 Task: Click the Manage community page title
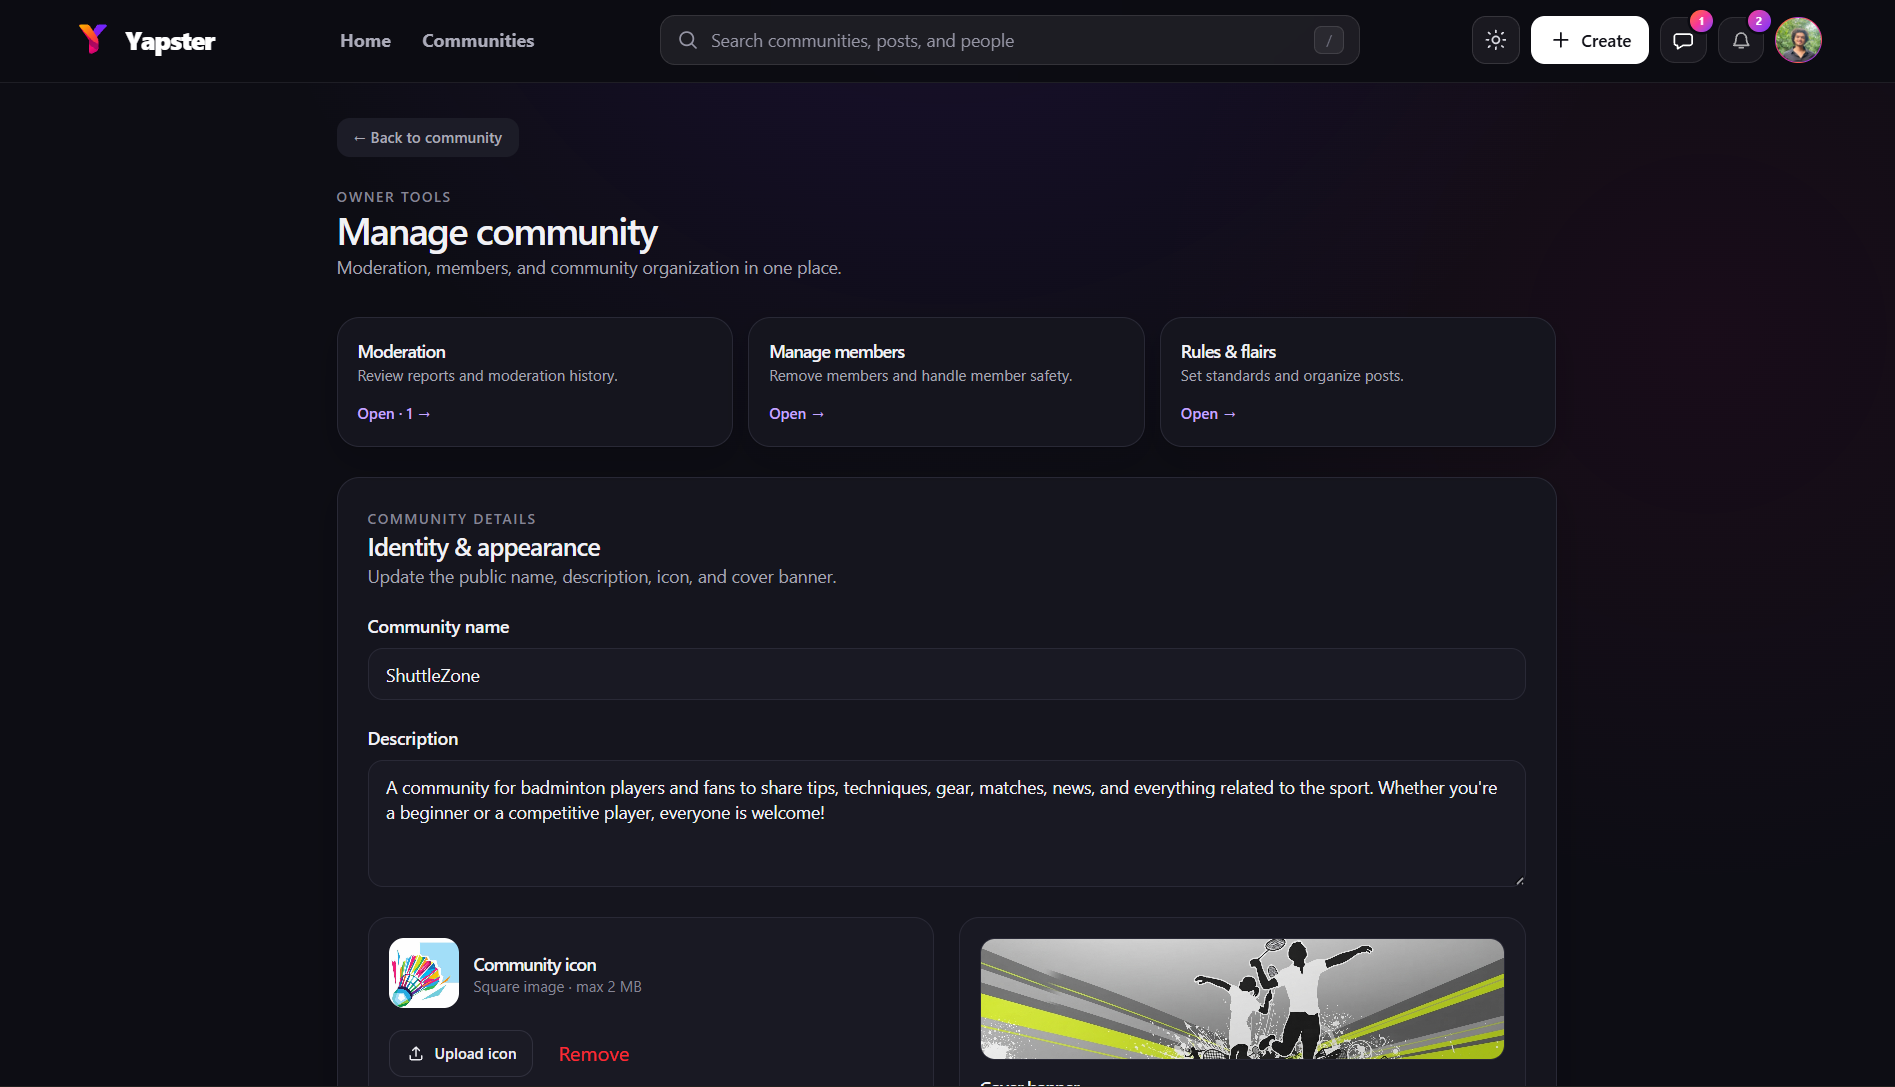pos(497,232)
